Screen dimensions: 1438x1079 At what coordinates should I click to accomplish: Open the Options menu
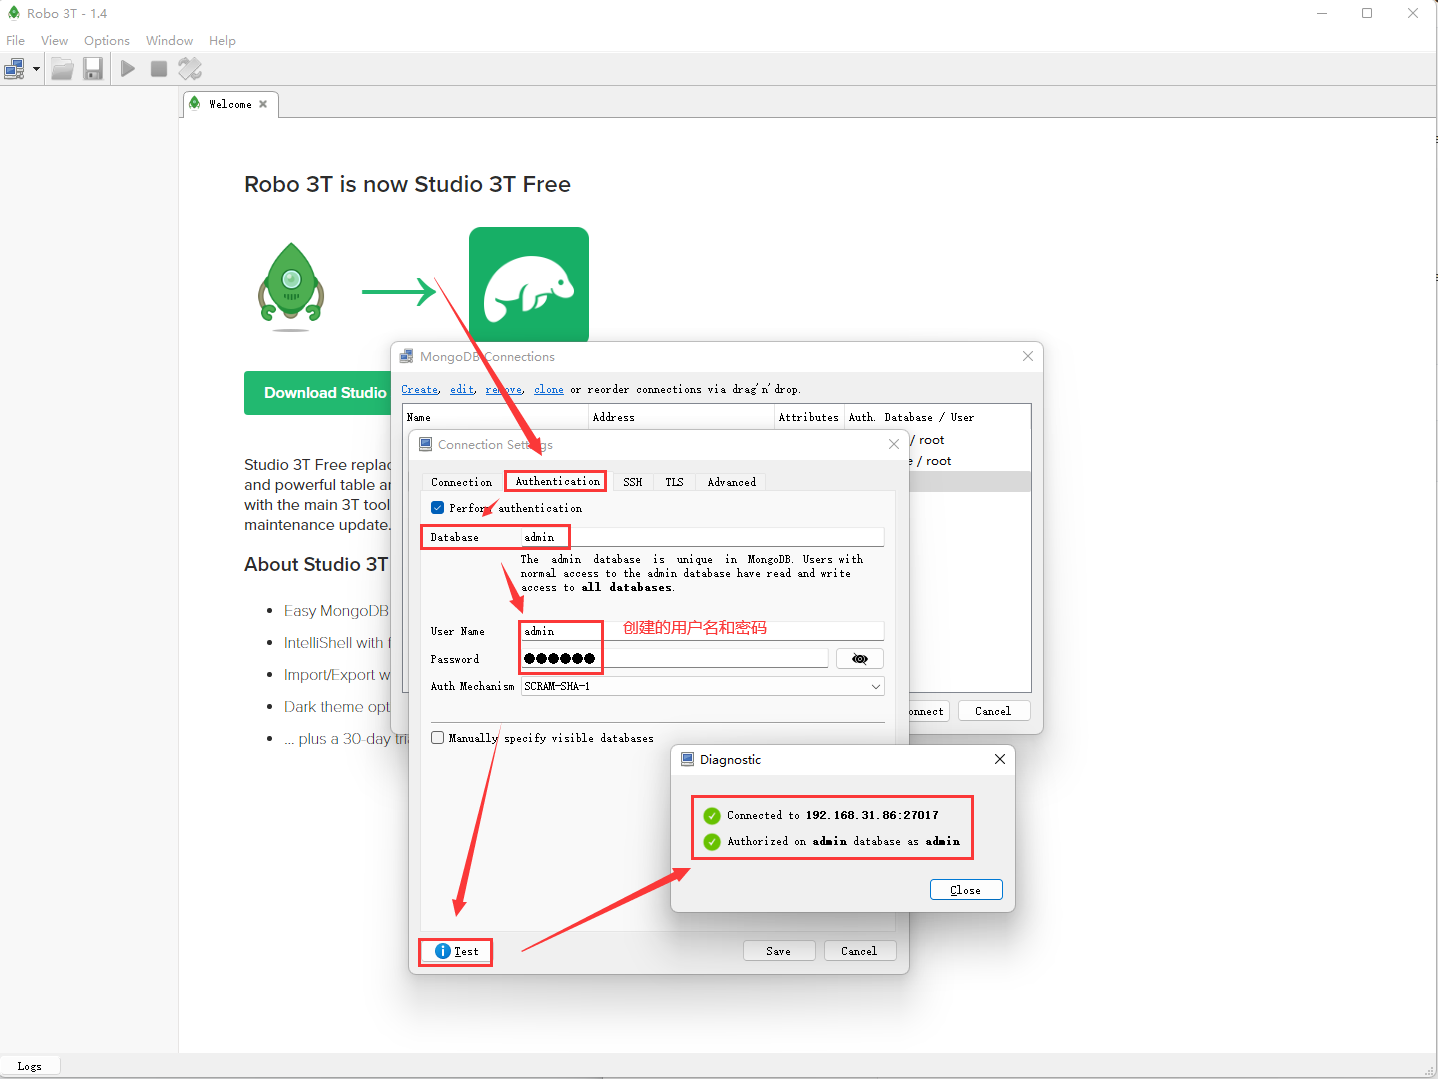(106, 41)
